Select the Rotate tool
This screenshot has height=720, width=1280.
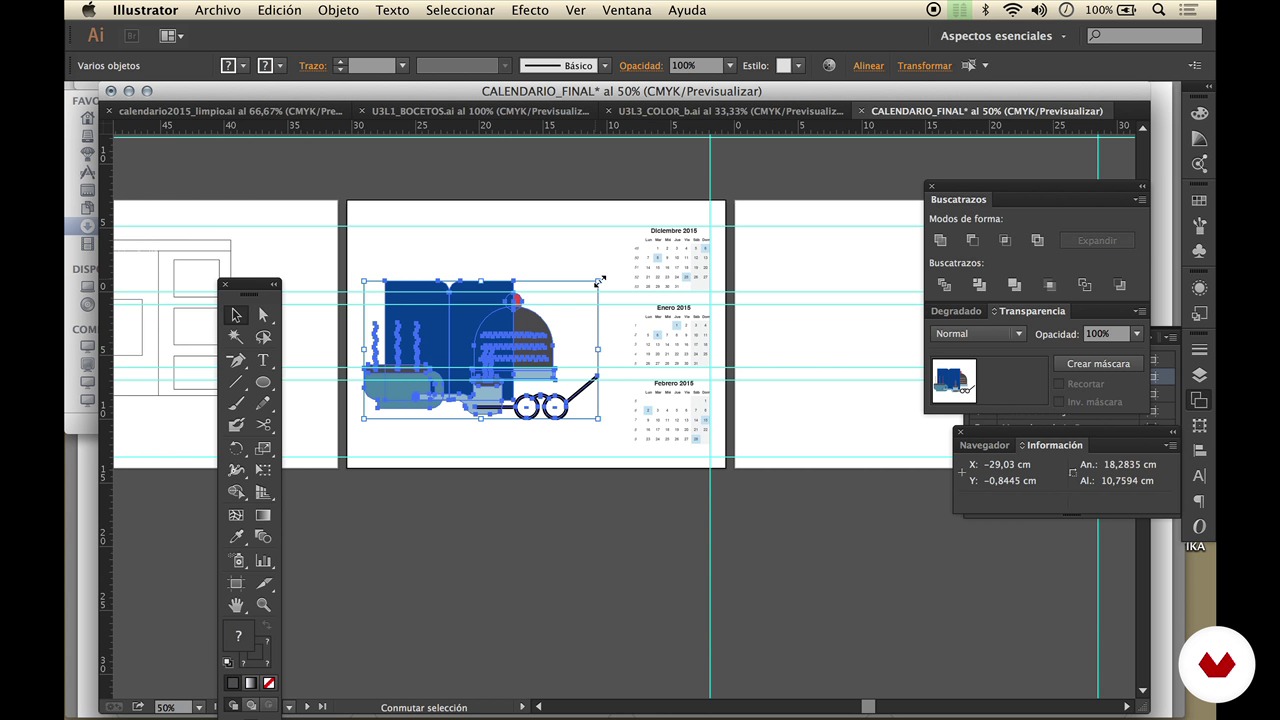pos(236,449)
